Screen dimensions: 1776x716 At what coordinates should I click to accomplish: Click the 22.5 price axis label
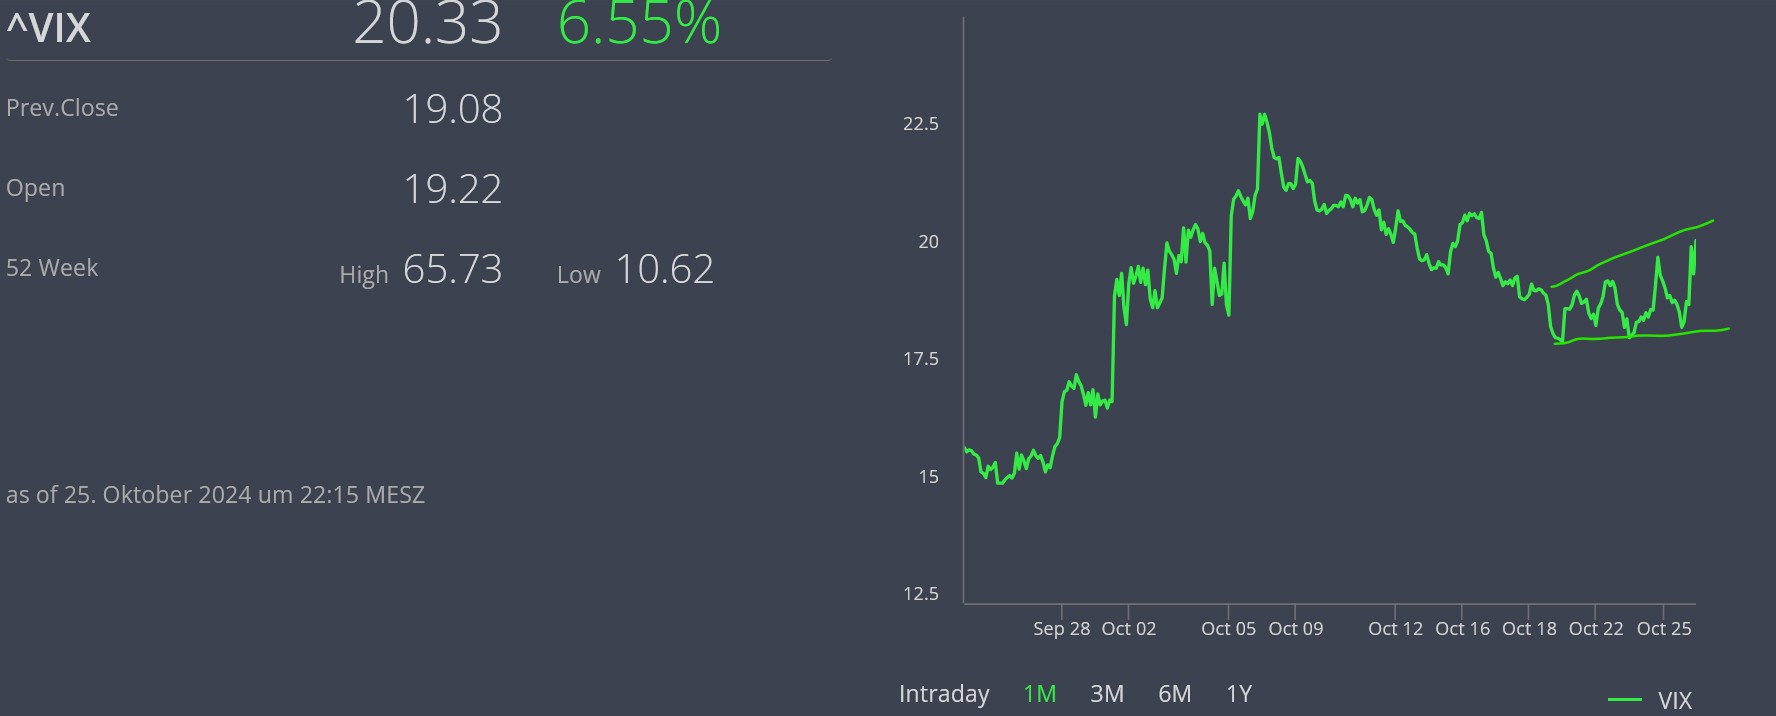tap(920, 124)
